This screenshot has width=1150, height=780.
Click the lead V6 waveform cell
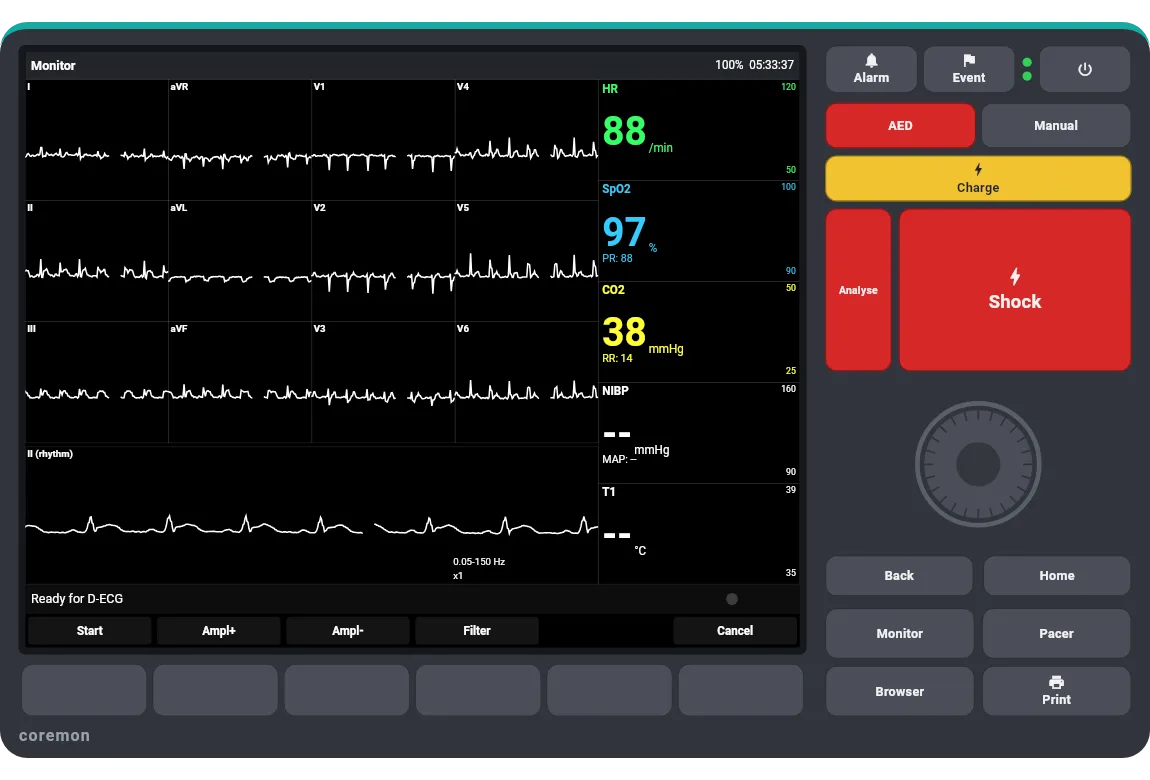click(x=527, y=382)
